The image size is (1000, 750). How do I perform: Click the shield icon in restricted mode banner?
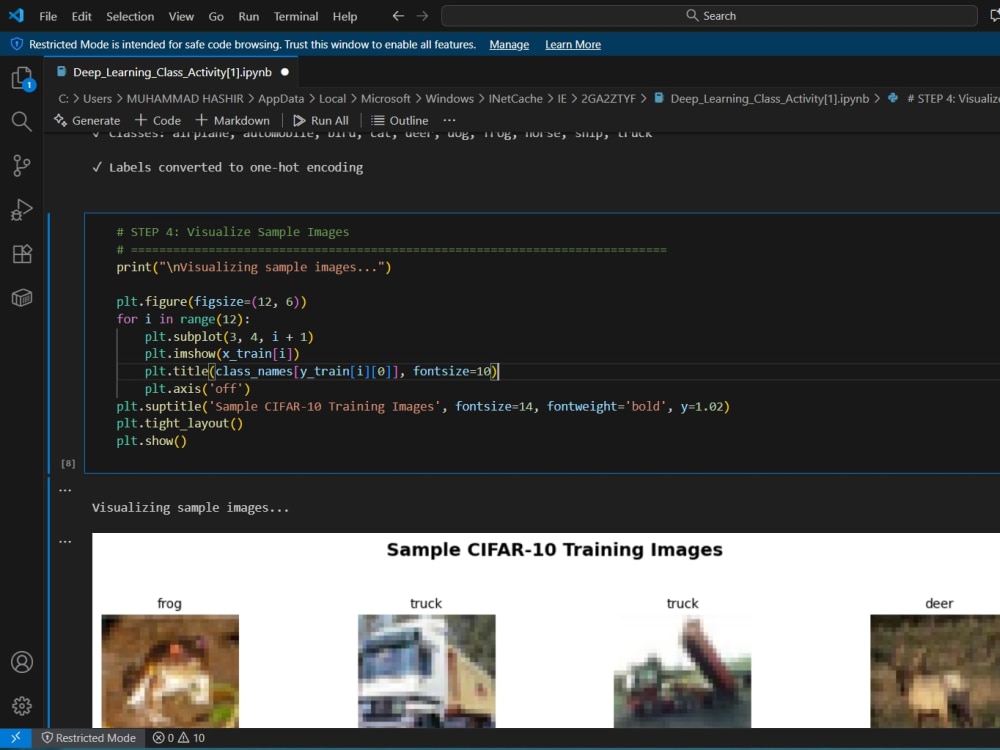[x=17, y=44]
